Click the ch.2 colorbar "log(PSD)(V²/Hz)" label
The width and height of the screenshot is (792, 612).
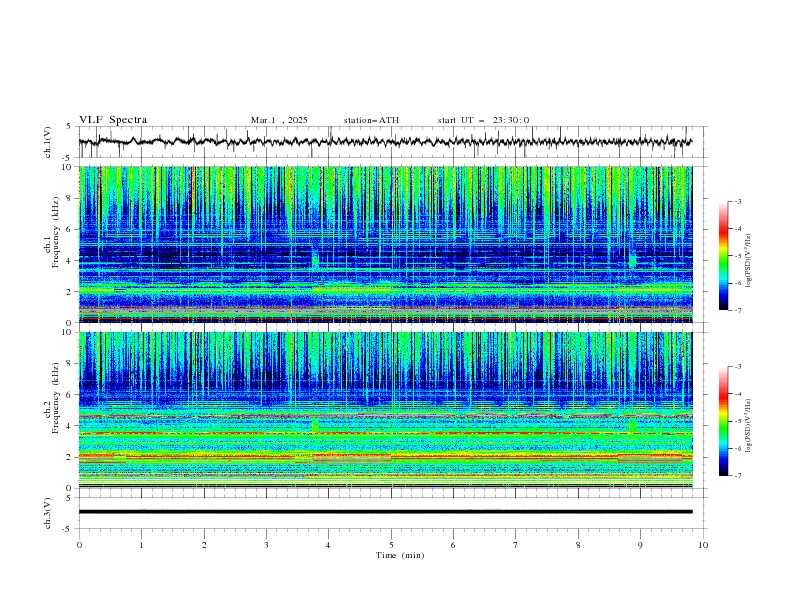click(x=749, y=425)
